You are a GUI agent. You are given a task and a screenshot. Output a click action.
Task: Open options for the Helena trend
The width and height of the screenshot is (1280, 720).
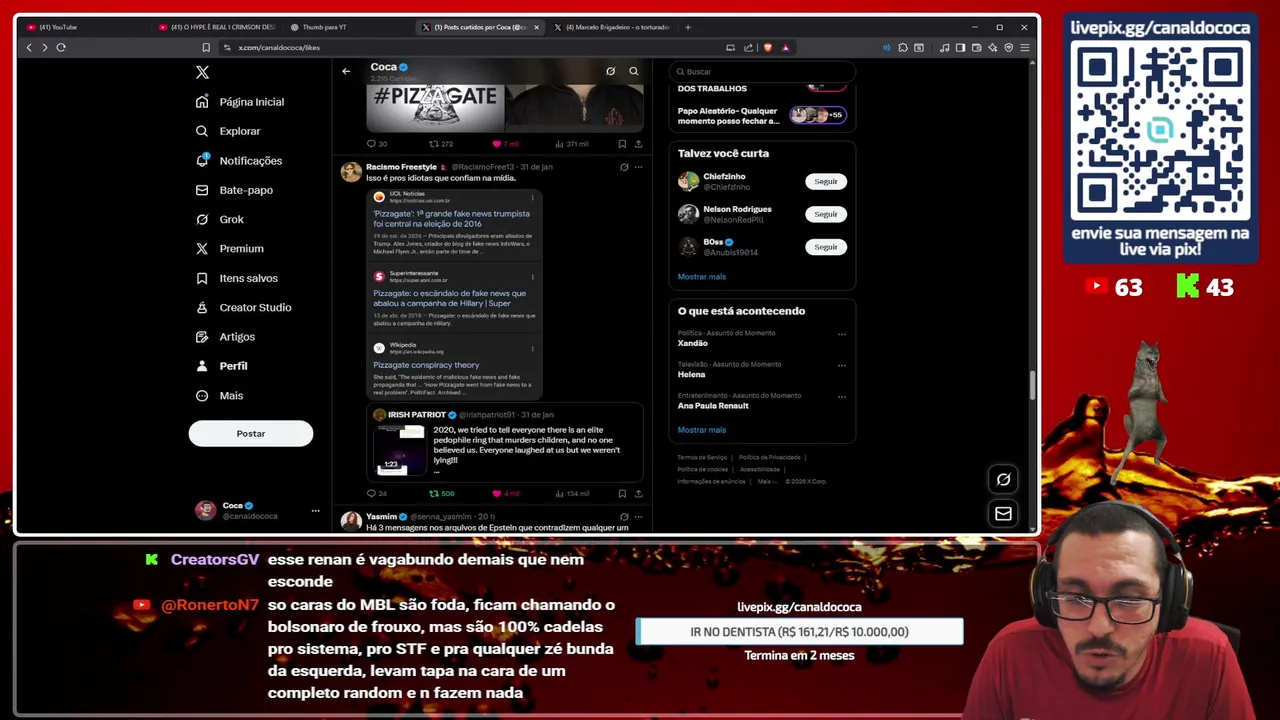coord(841,365)
